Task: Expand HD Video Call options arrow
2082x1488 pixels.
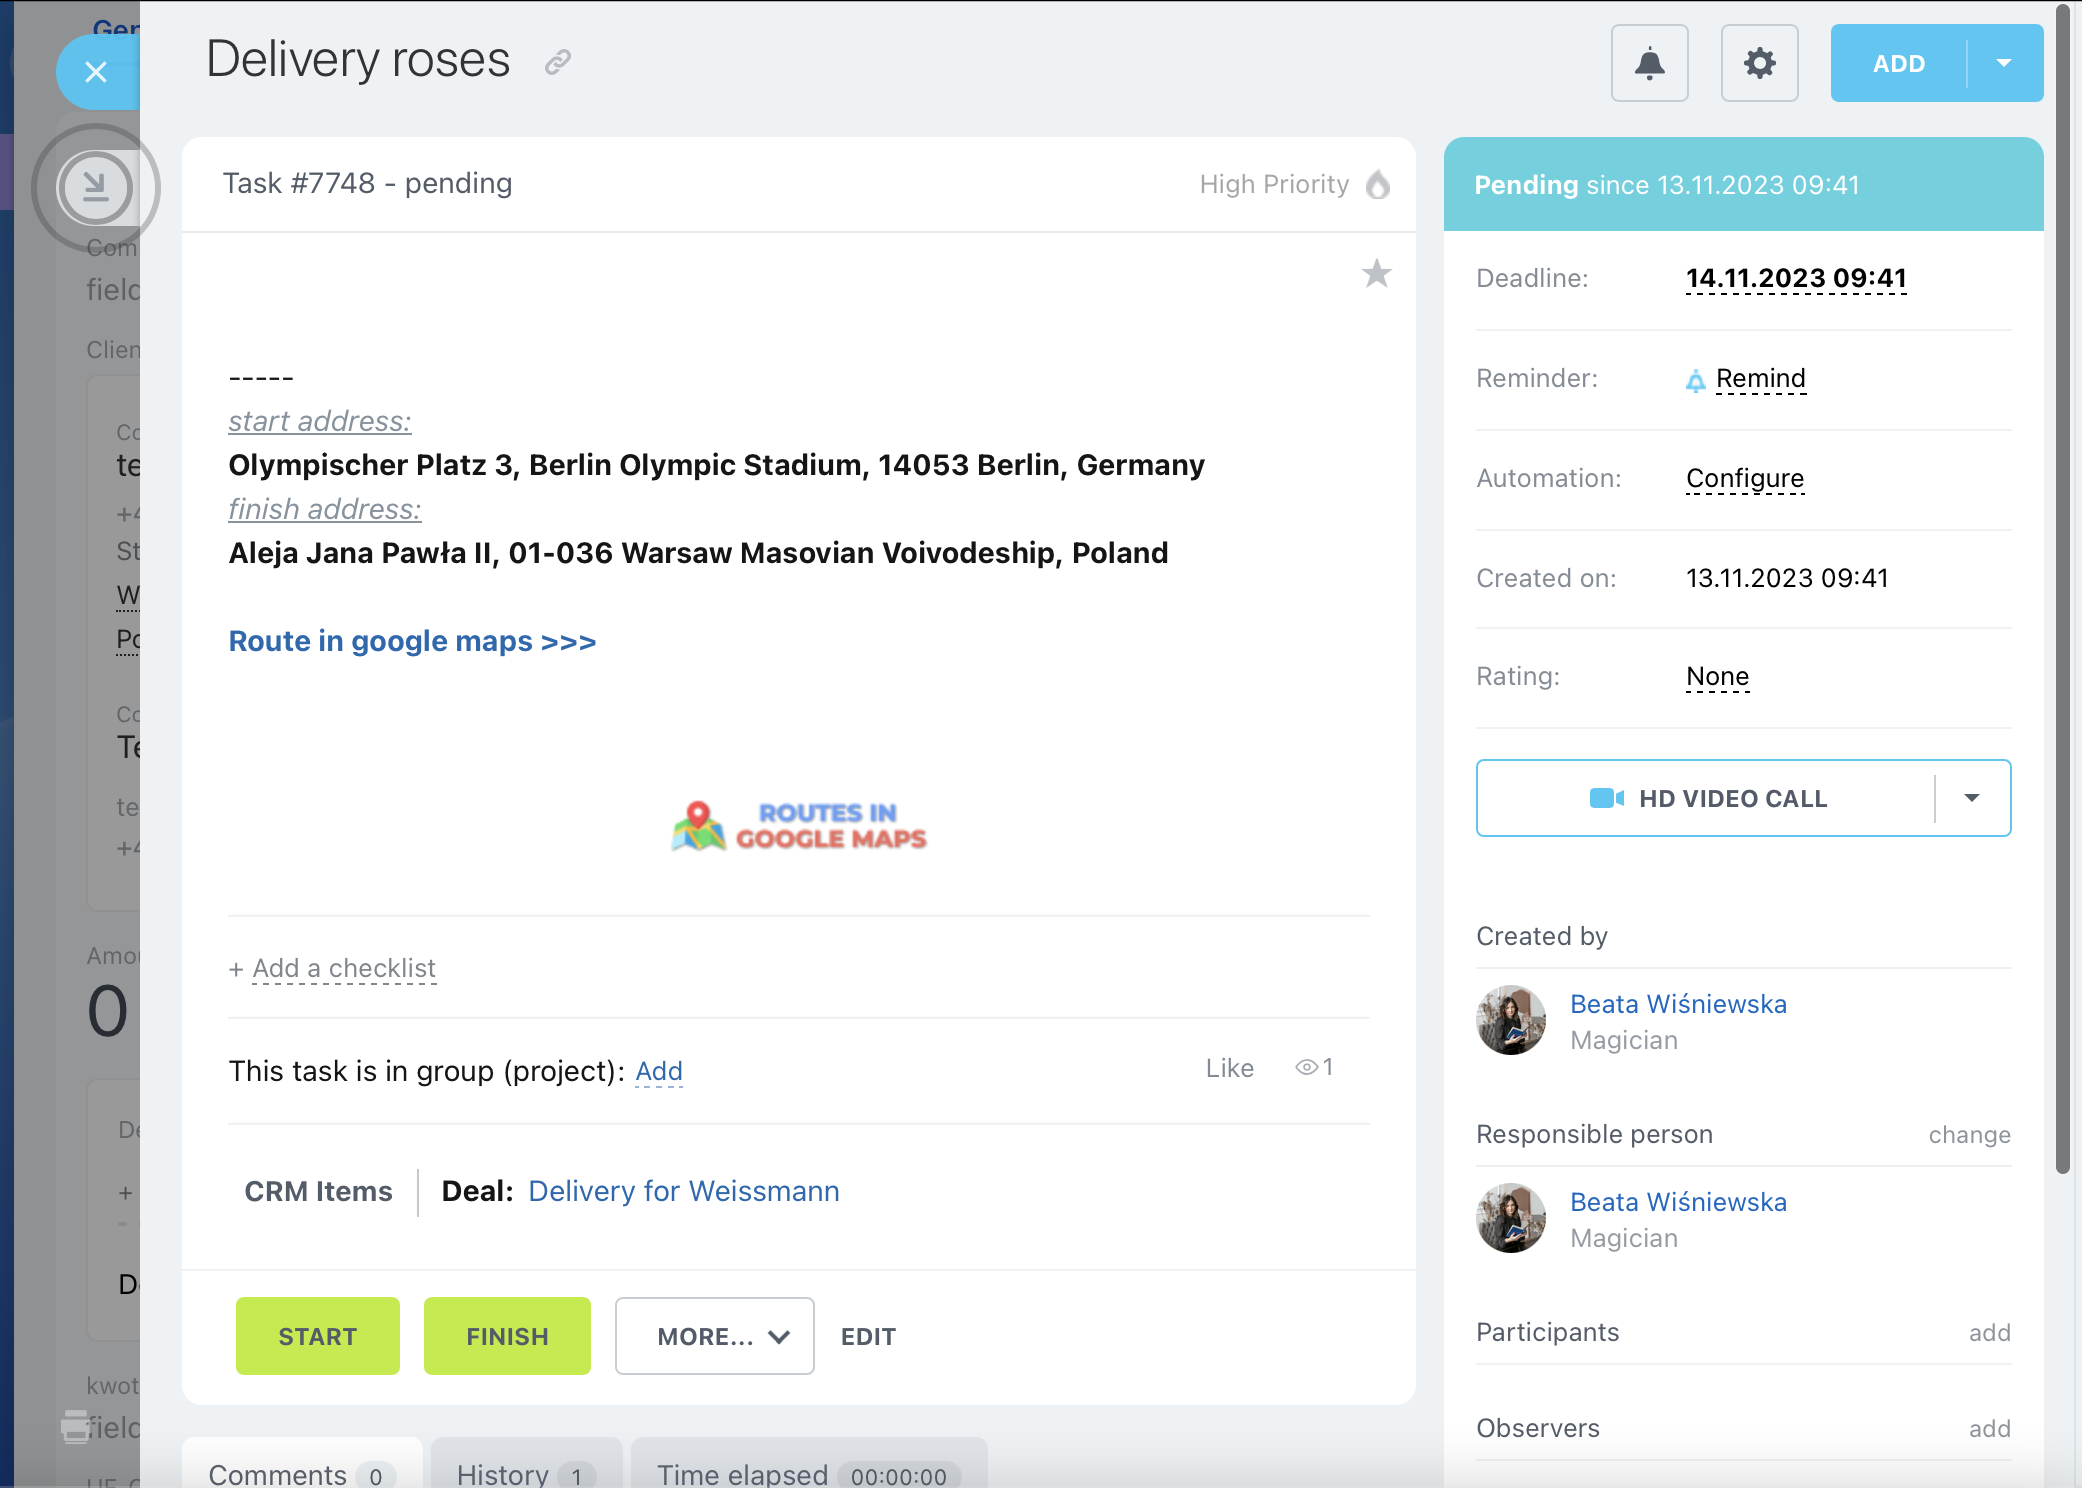Action: coord(1971,798)
